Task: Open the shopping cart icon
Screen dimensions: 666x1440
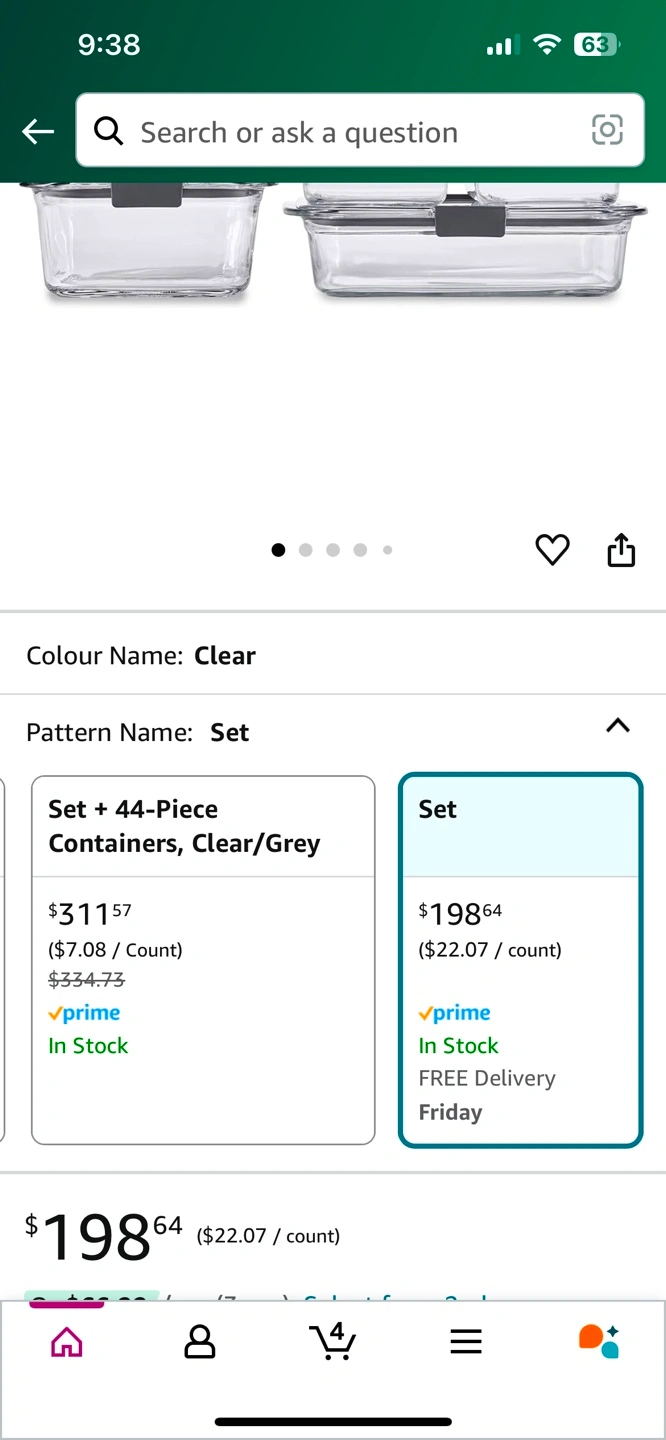Action: pos(332,1340)
